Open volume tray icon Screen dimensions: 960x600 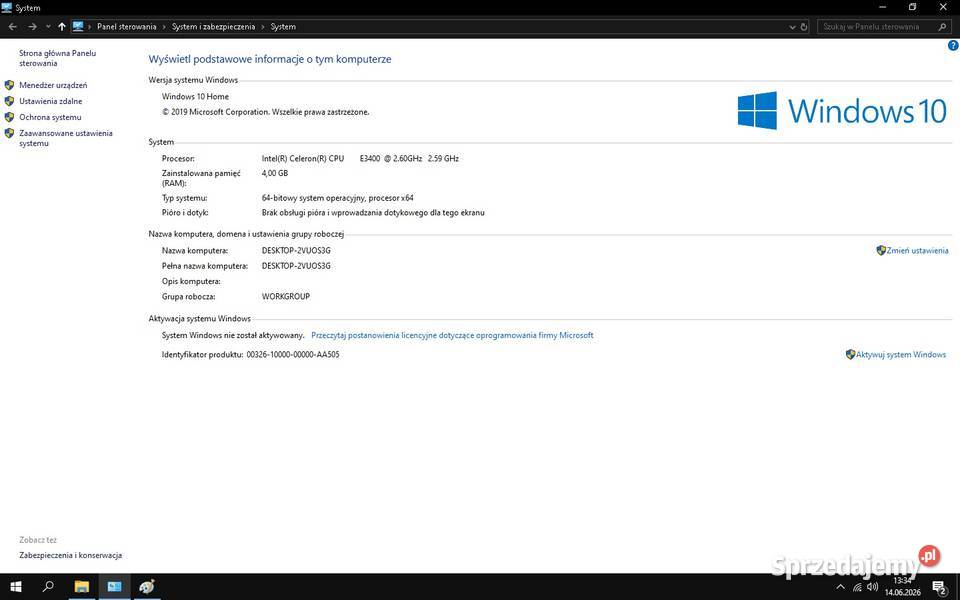872,587
